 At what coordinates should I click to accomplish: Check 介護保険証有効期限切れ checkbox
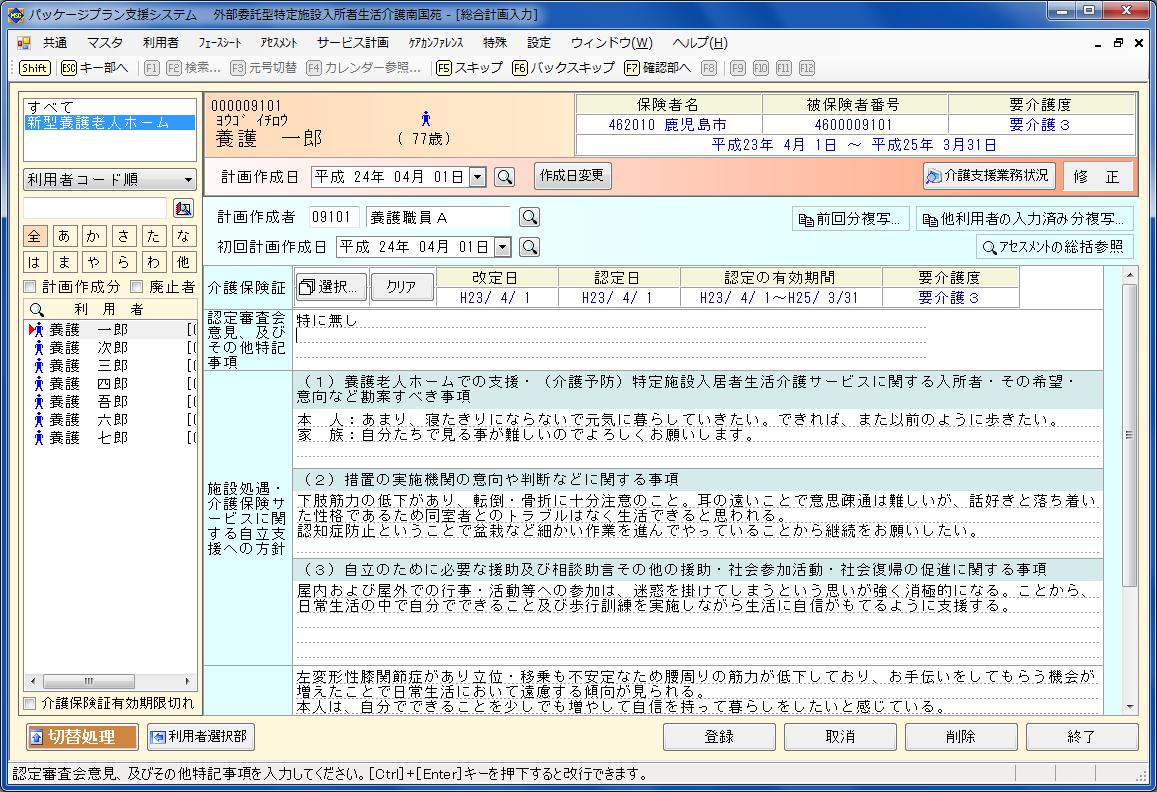(x=30, y=703)
